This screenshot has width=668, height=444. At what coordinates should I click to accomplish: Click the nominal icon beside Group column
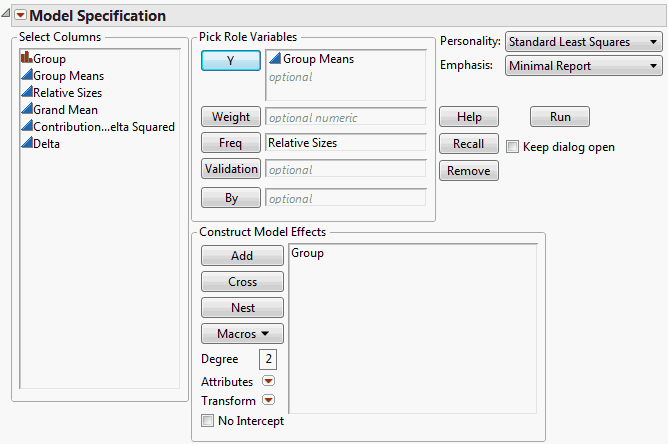pyautogui.click(x=26, y=59)
